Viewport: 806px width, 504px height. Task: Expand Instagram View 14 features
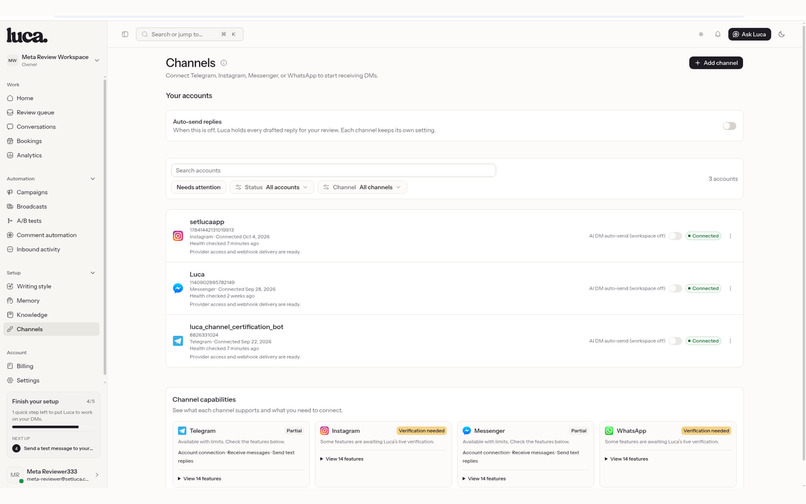click(342, 459)
